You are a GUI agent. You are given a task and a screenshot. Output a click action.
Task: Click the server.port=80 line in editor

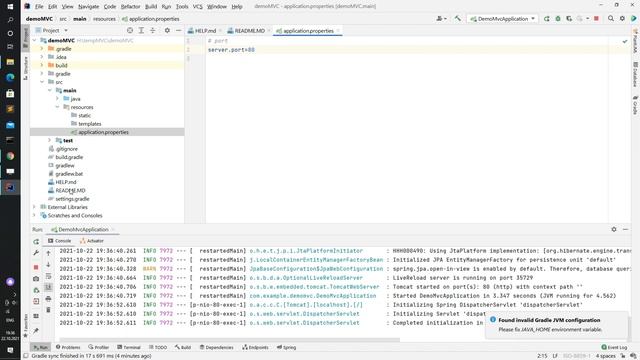[231, 50]
